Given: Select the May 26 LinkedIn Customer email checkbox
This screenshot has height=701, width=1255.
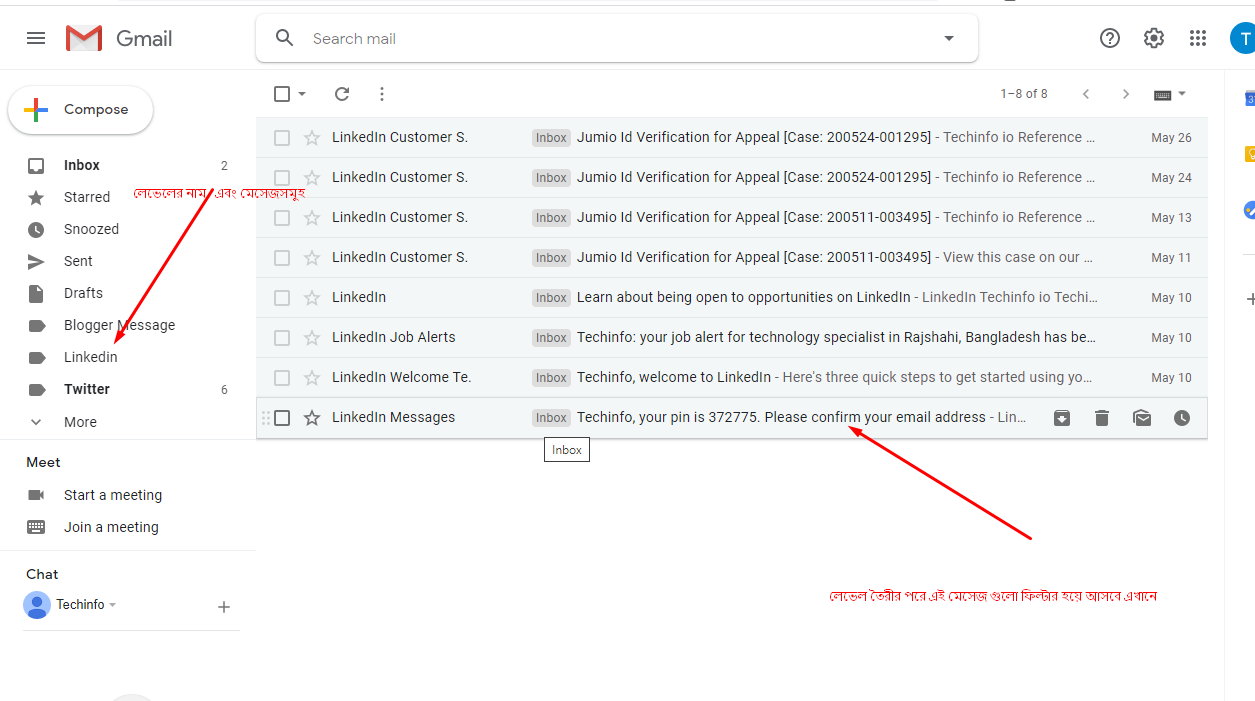Looking at the screenshot, I should [x=282, y=138].
